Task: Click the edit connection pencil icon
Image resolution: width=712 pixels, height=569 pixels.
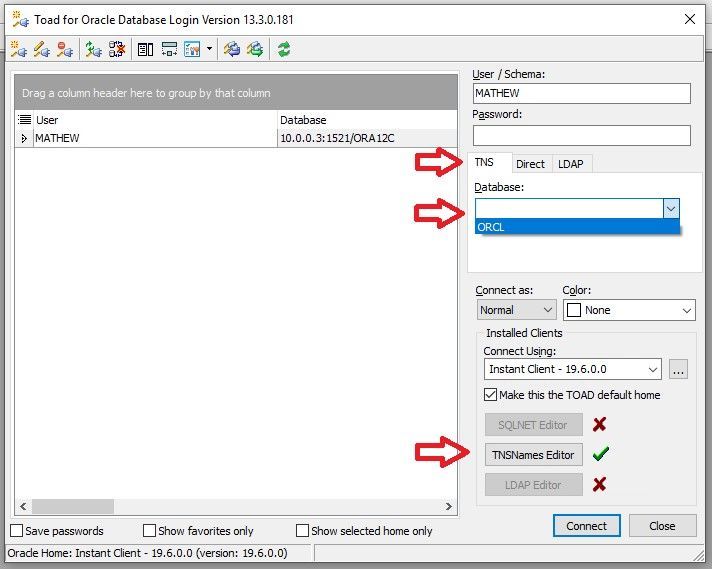Action: 42,49
